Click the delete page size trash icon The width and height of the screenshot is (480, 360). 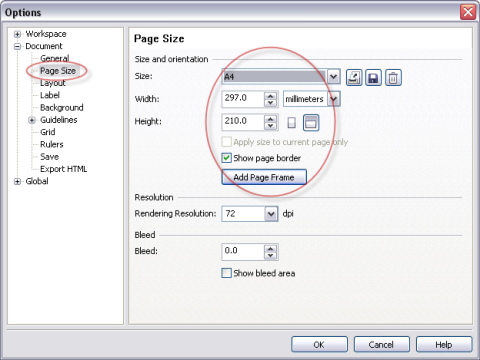coord(393,78)
